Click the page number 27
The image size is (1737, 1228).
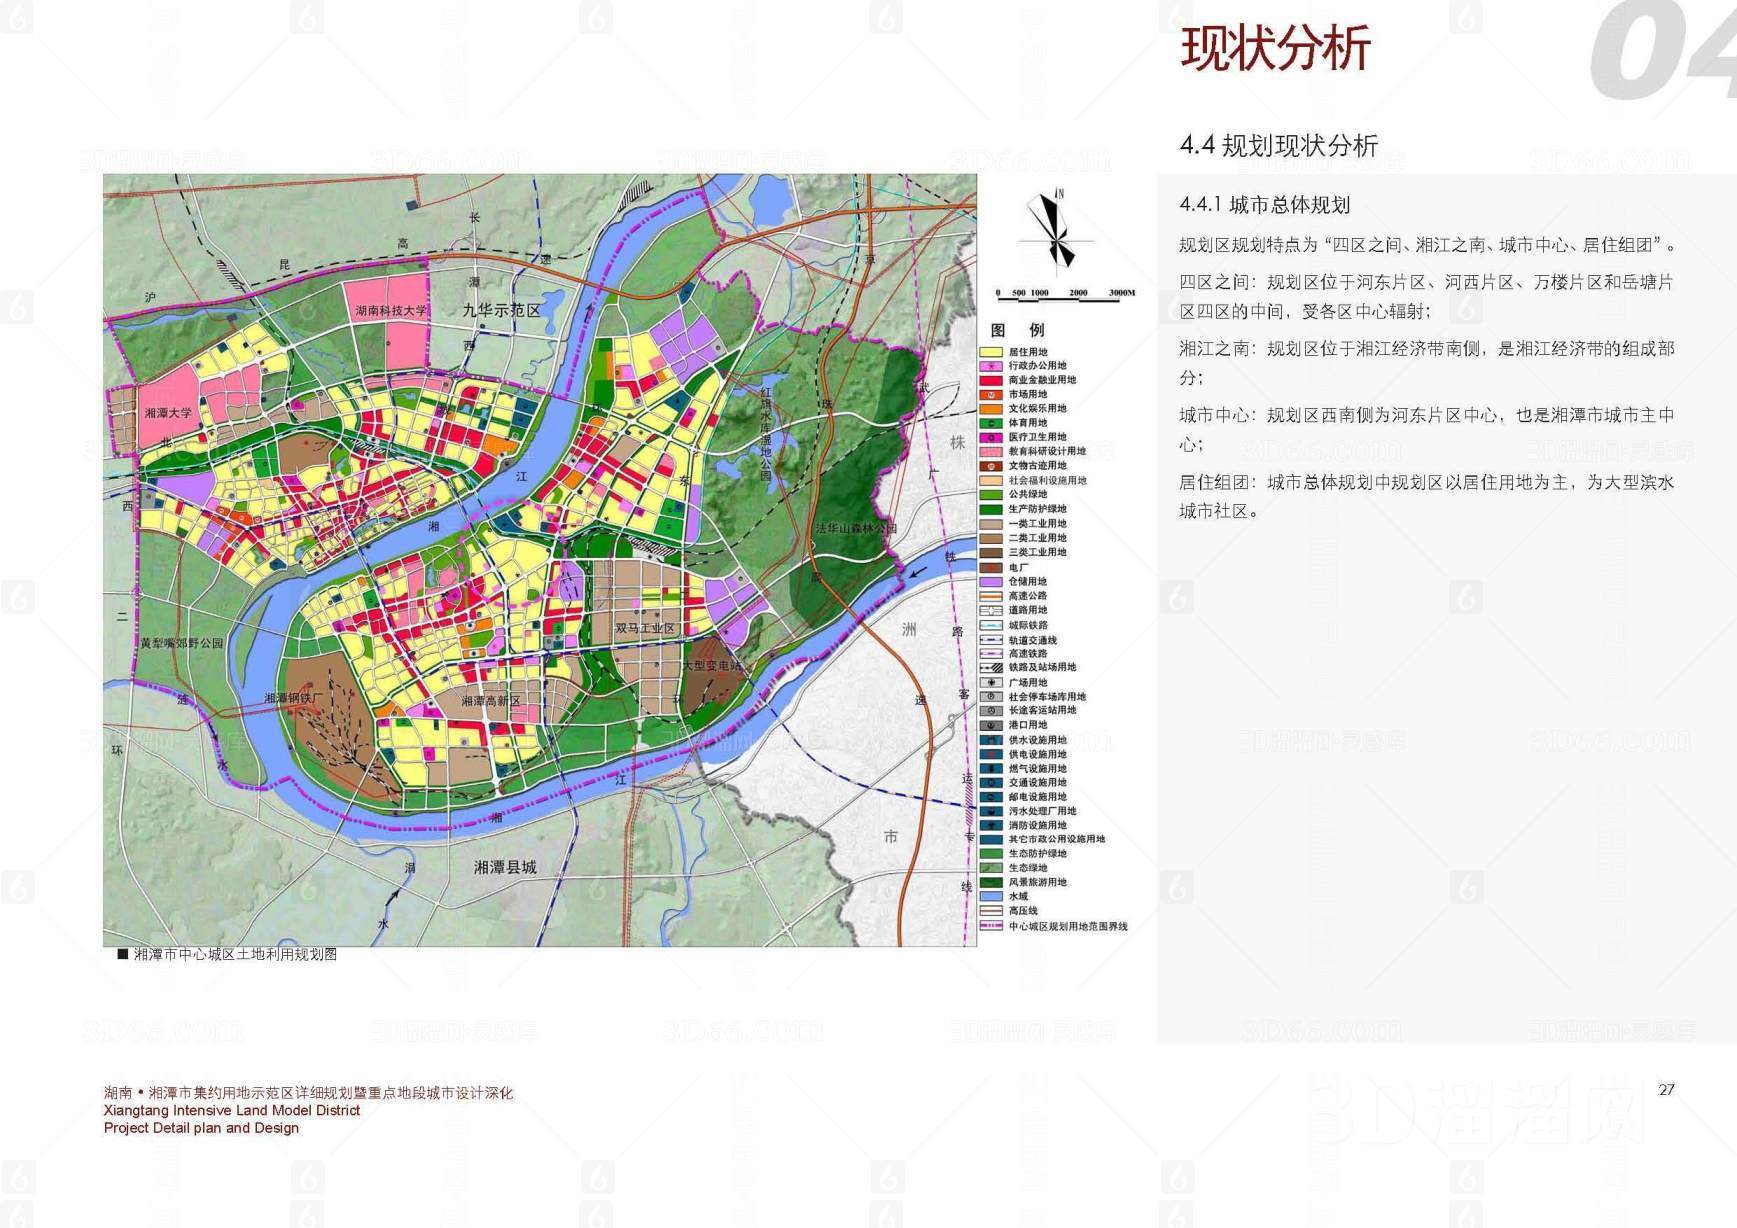pos(1666,1090)
